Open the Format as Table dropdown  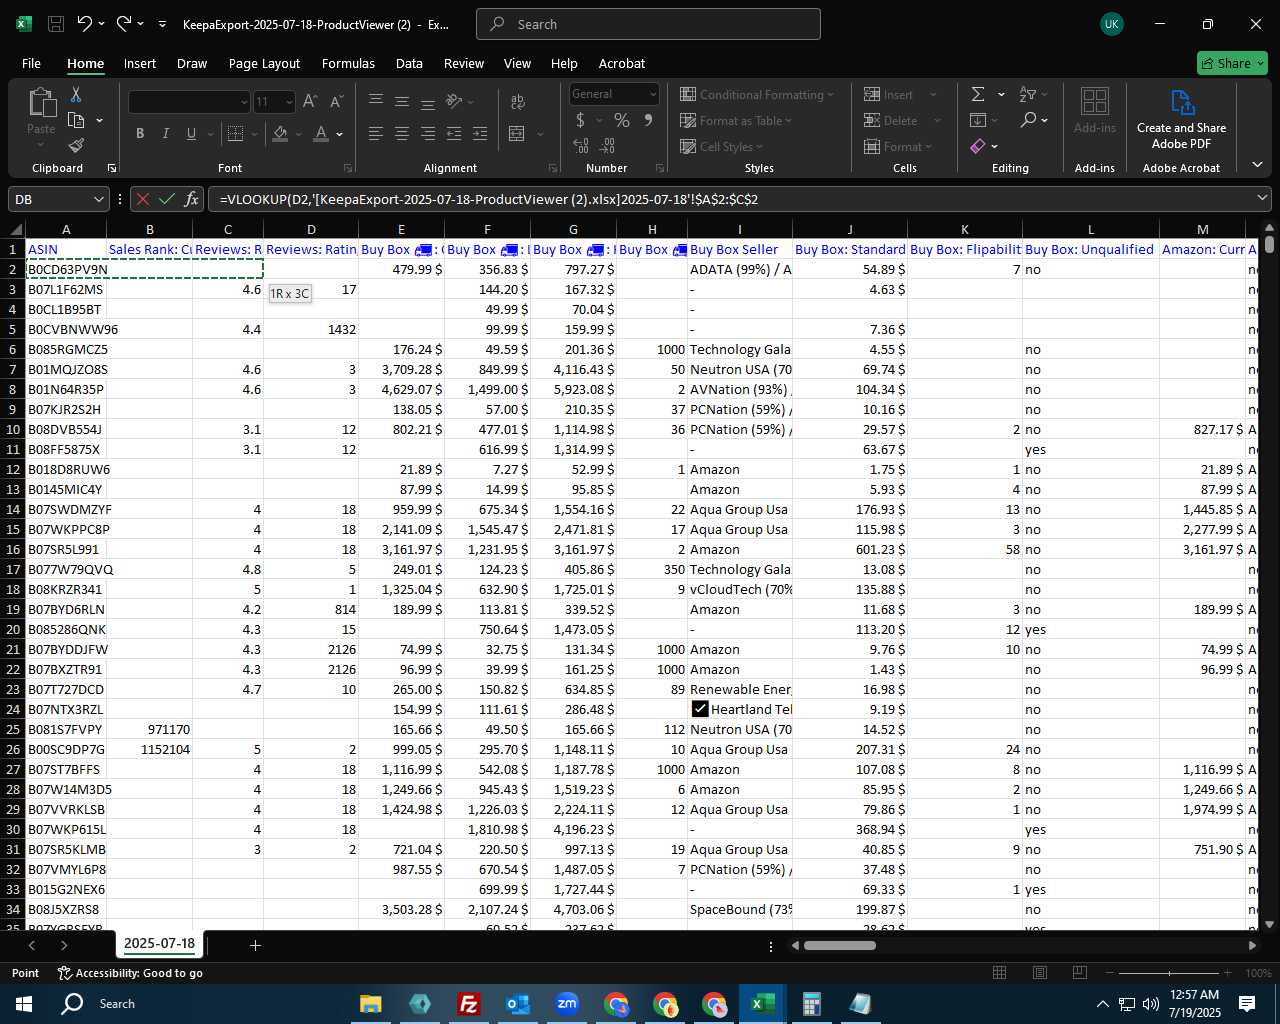(735, 120)
